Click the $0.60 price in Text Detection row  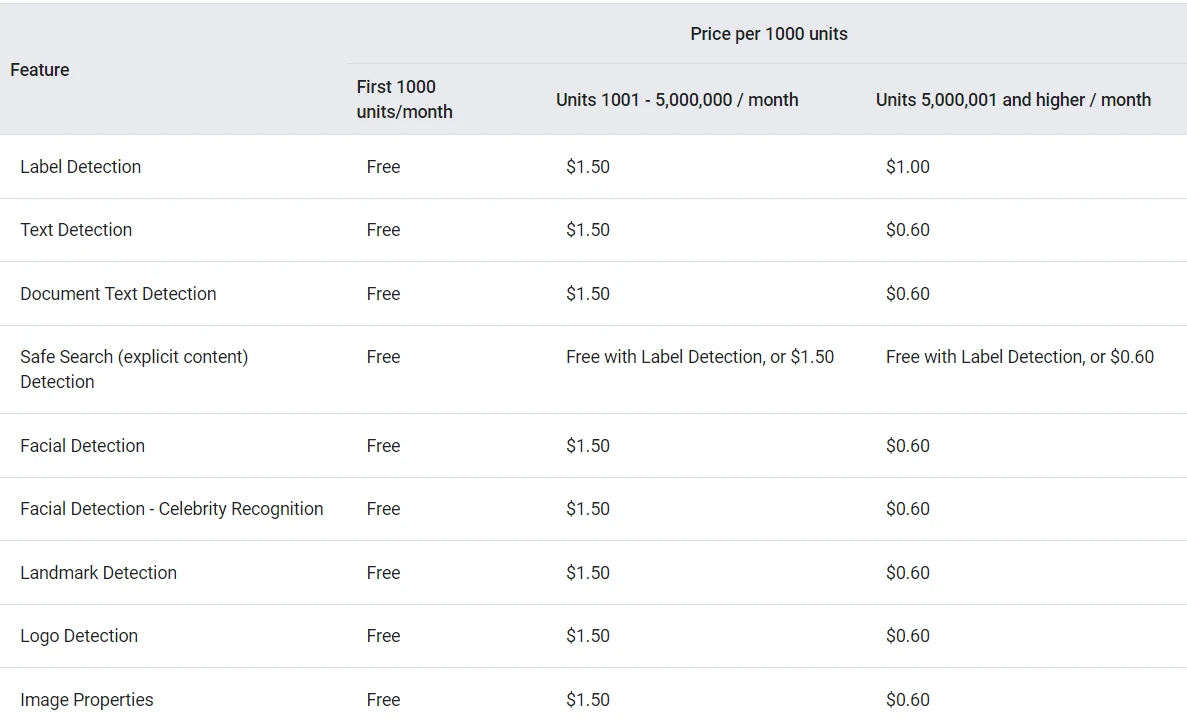pos(907,230)
